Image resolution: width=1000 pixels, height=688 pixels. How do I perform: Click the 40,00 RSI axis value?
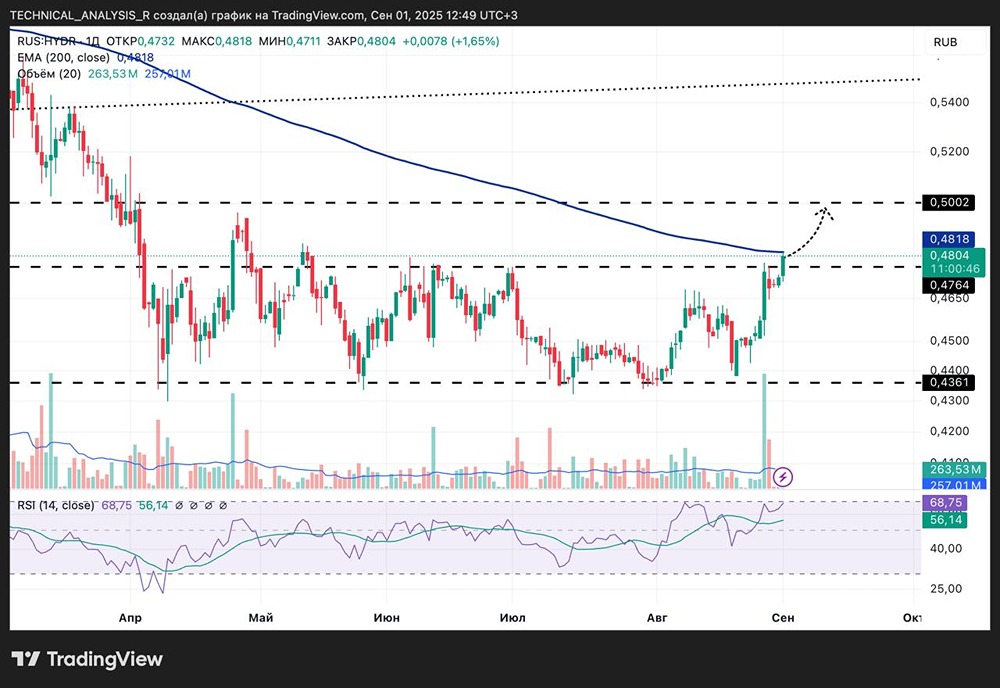point(946,548)
